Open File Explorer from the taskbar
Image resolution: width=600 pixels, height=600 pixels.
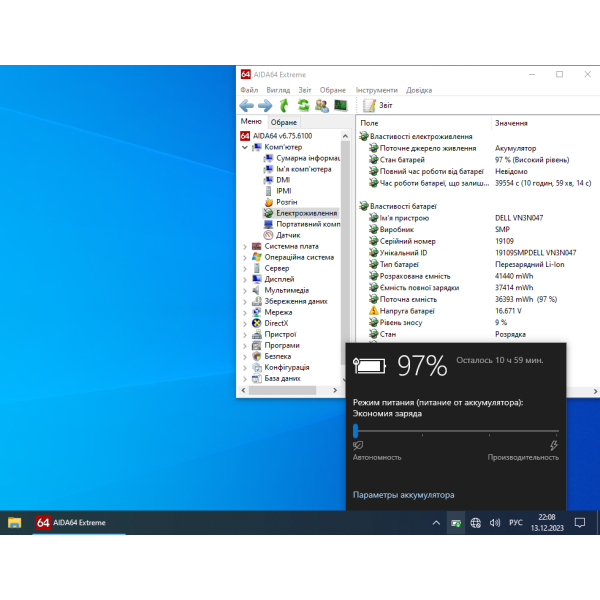point(15,523)
